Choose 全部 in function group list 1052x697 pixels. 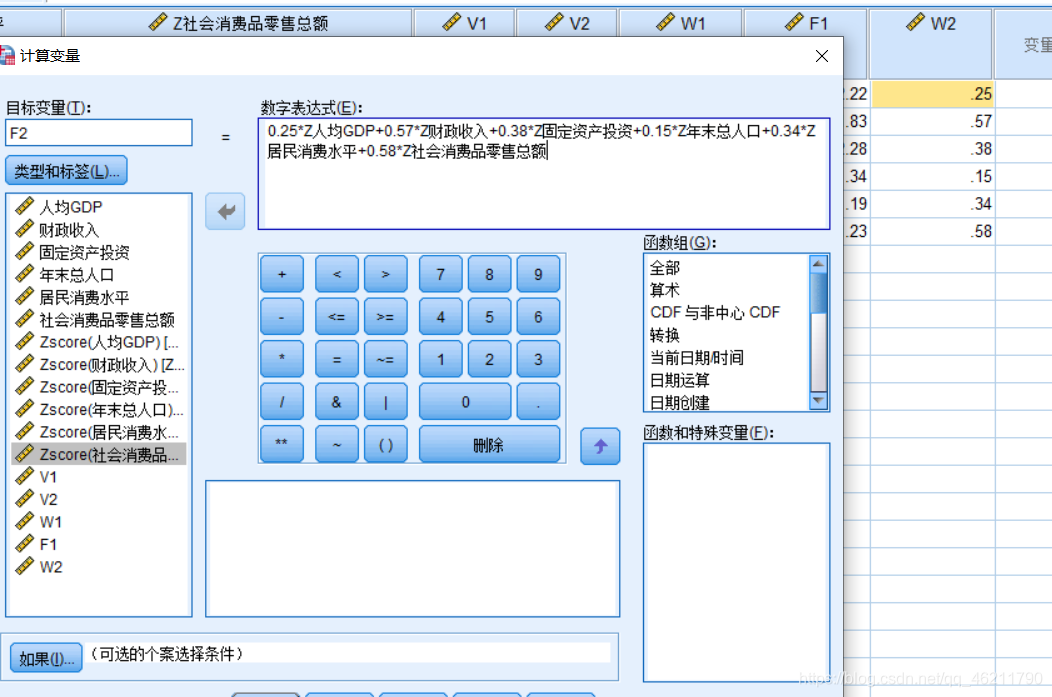665,268
